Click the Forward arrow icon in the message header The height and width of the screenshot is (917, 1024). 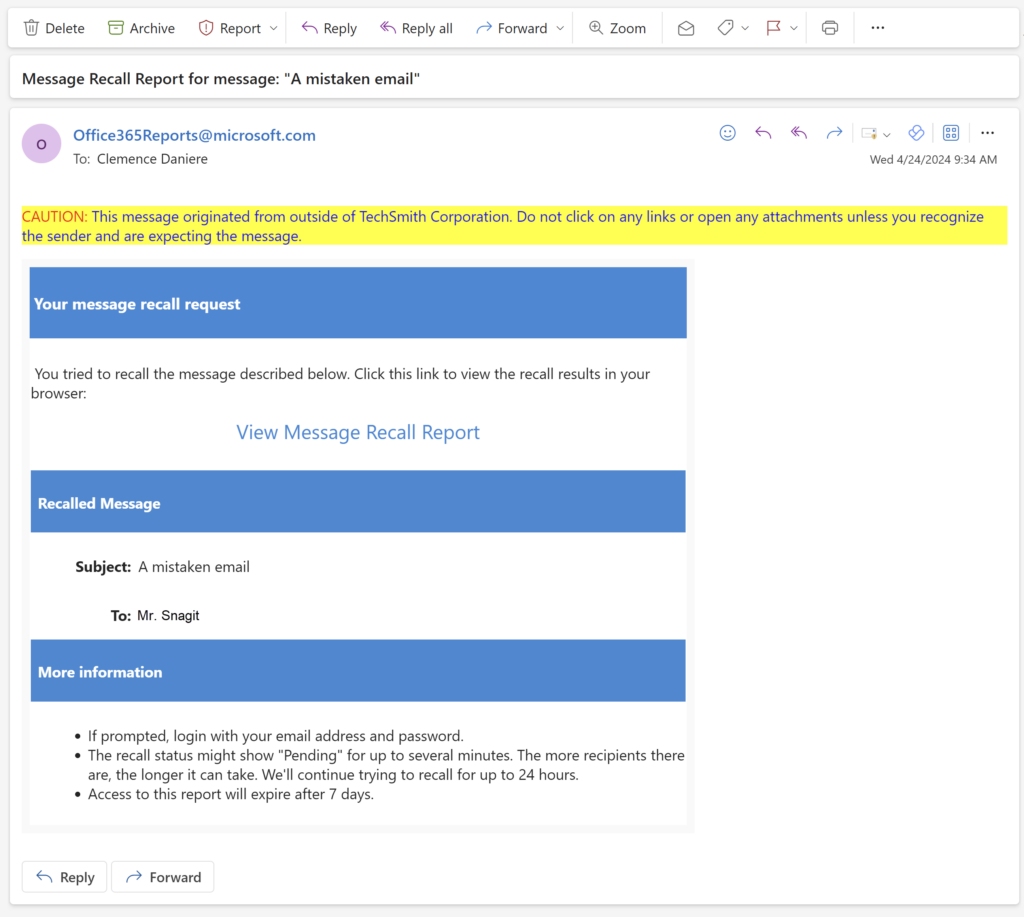(x=834, y=132)
